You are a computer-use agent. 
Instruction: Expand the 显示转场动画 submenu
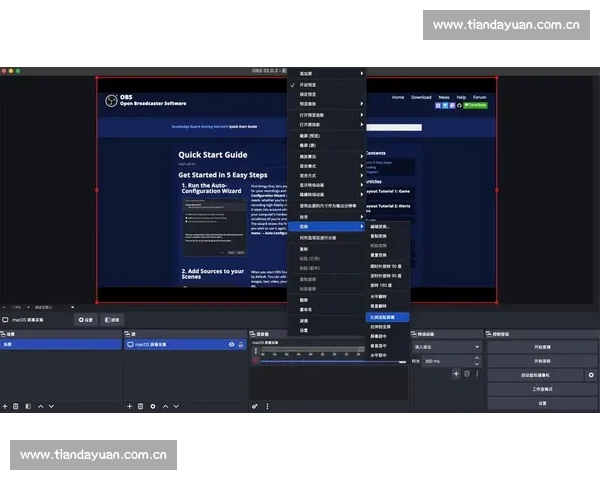[x=327, y=185]
